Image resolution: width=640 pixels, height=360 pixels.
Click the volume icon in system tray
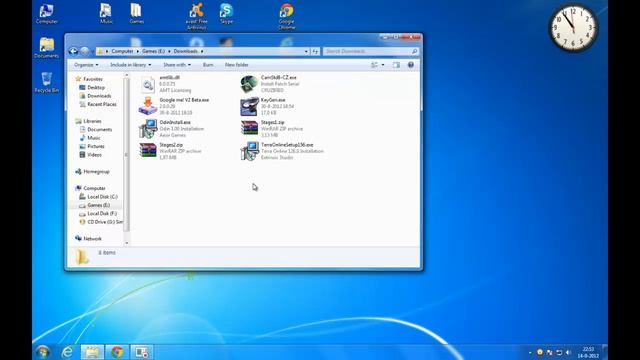568,352
